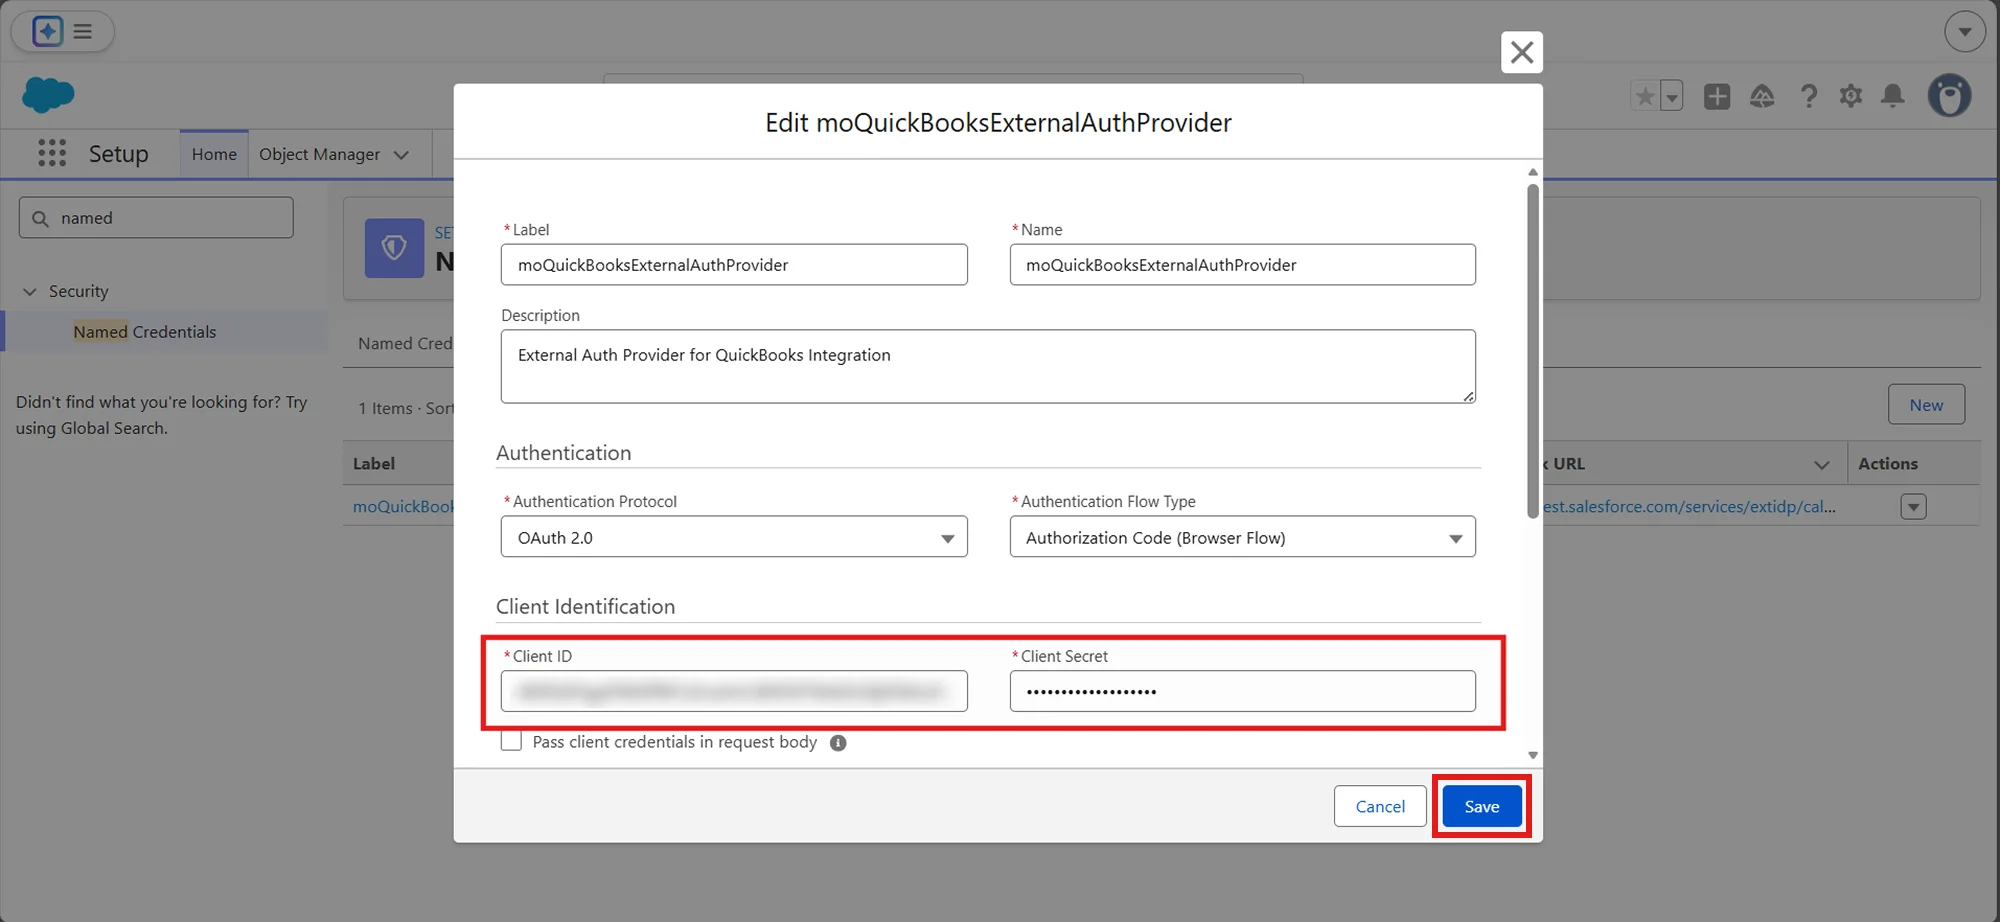2000x923 pixels.
Task: Open the notifications bell
Action: [1893, 96]
